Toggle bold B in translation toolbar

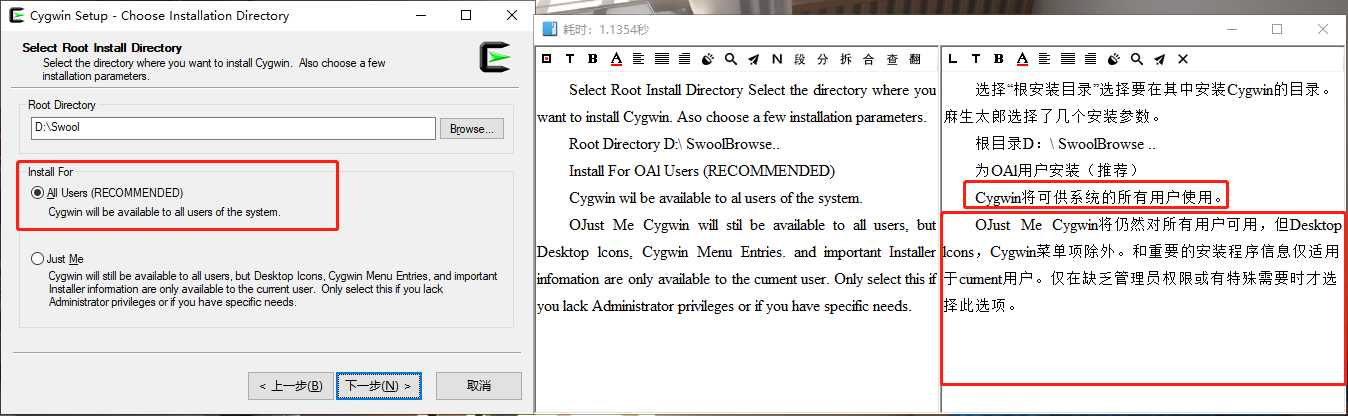(x=999, y=59)
